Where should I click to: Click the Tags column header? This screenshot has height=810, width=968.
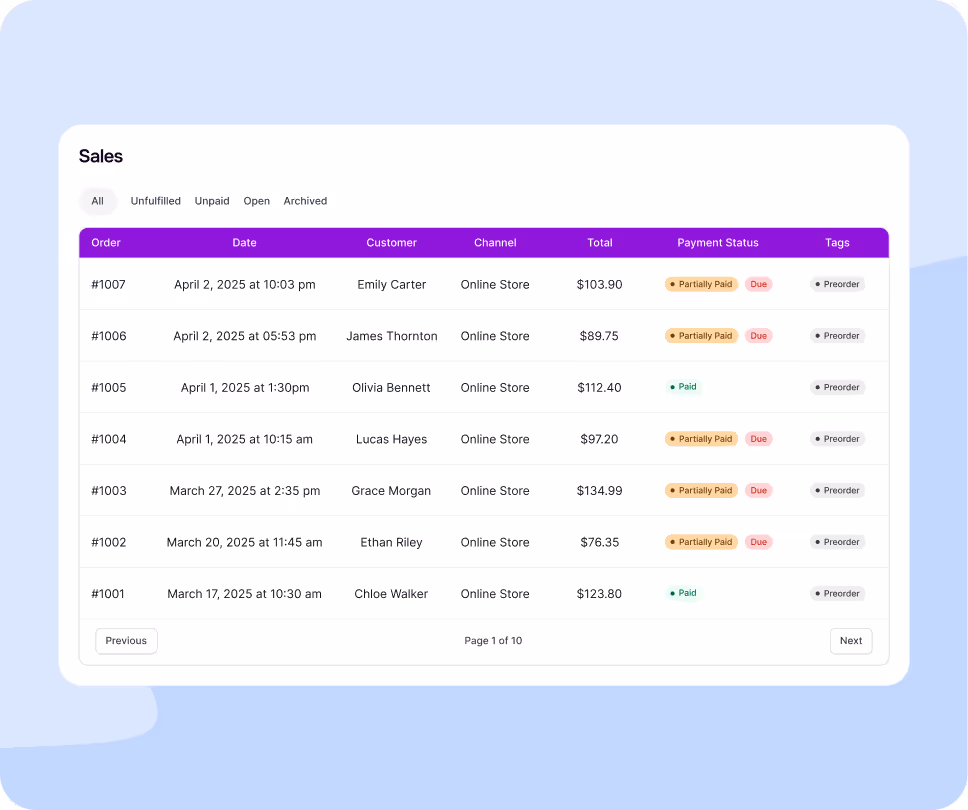(837, 243)
